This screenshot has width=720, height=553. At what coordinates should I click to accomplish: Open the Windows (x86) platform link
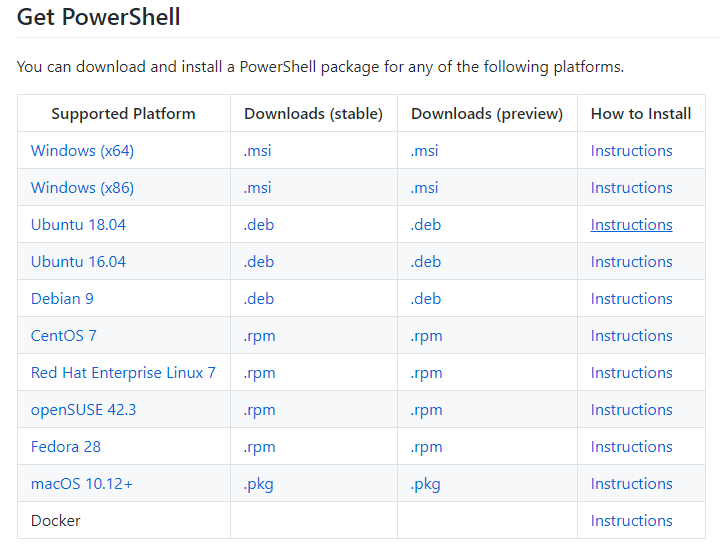coord(82,187)
